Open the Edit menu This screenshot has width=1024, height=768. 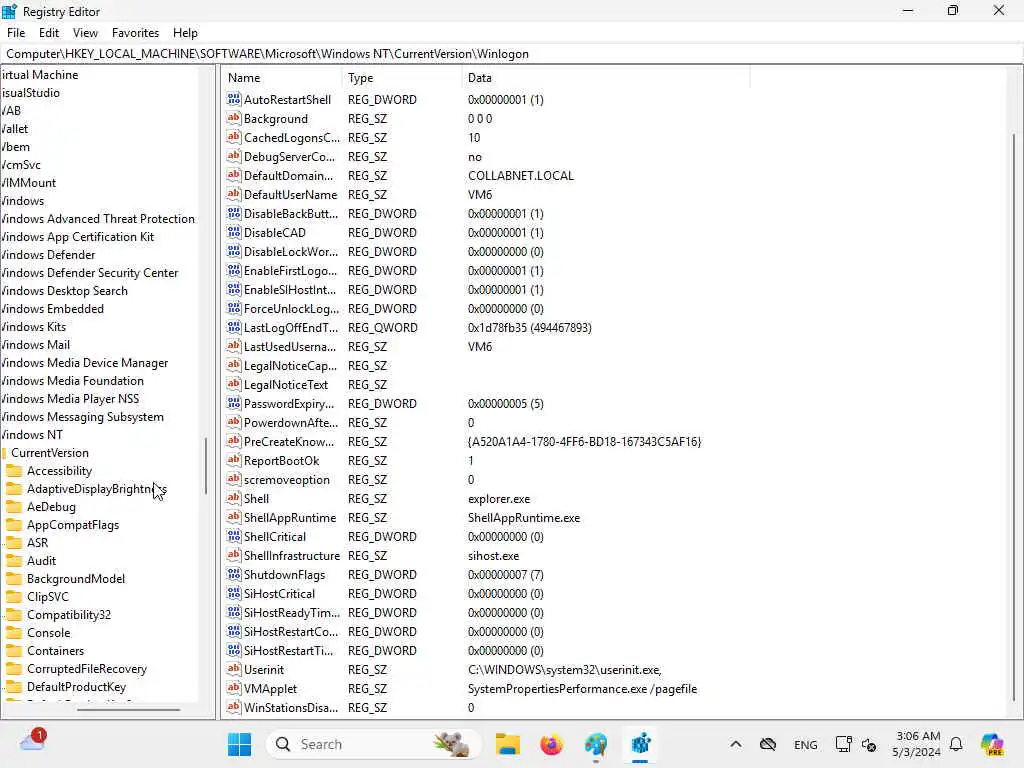click(x=49, y=33)
